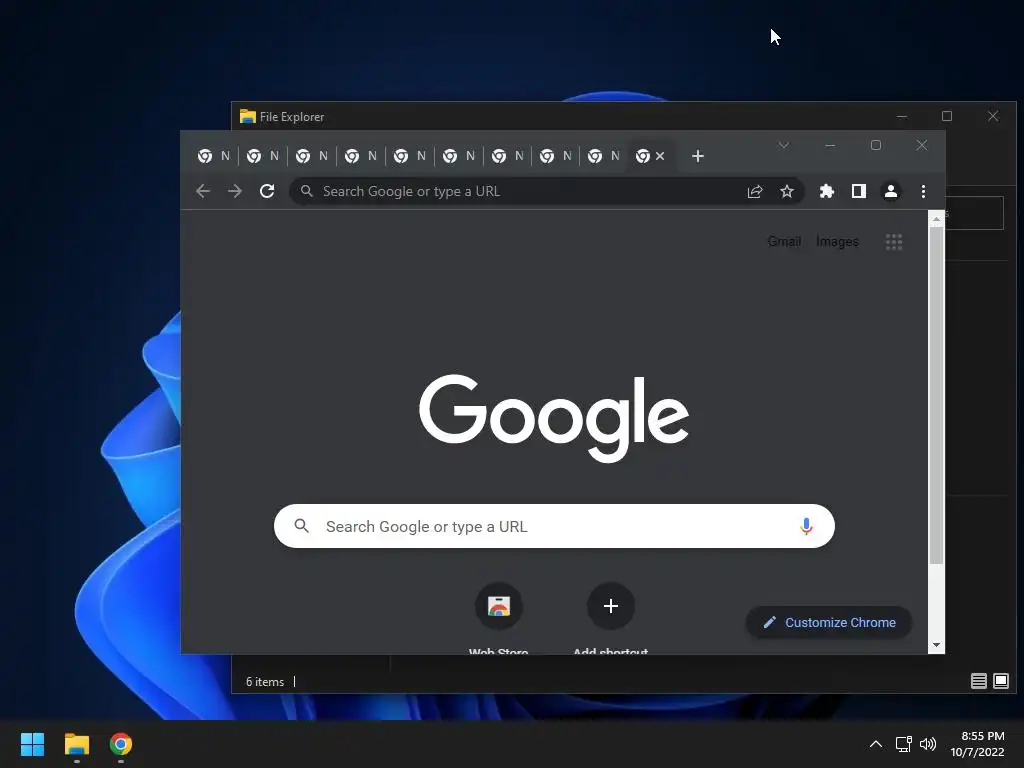
Task: Open File Explorer from the taskbar
Action: (x=76, y=744)
